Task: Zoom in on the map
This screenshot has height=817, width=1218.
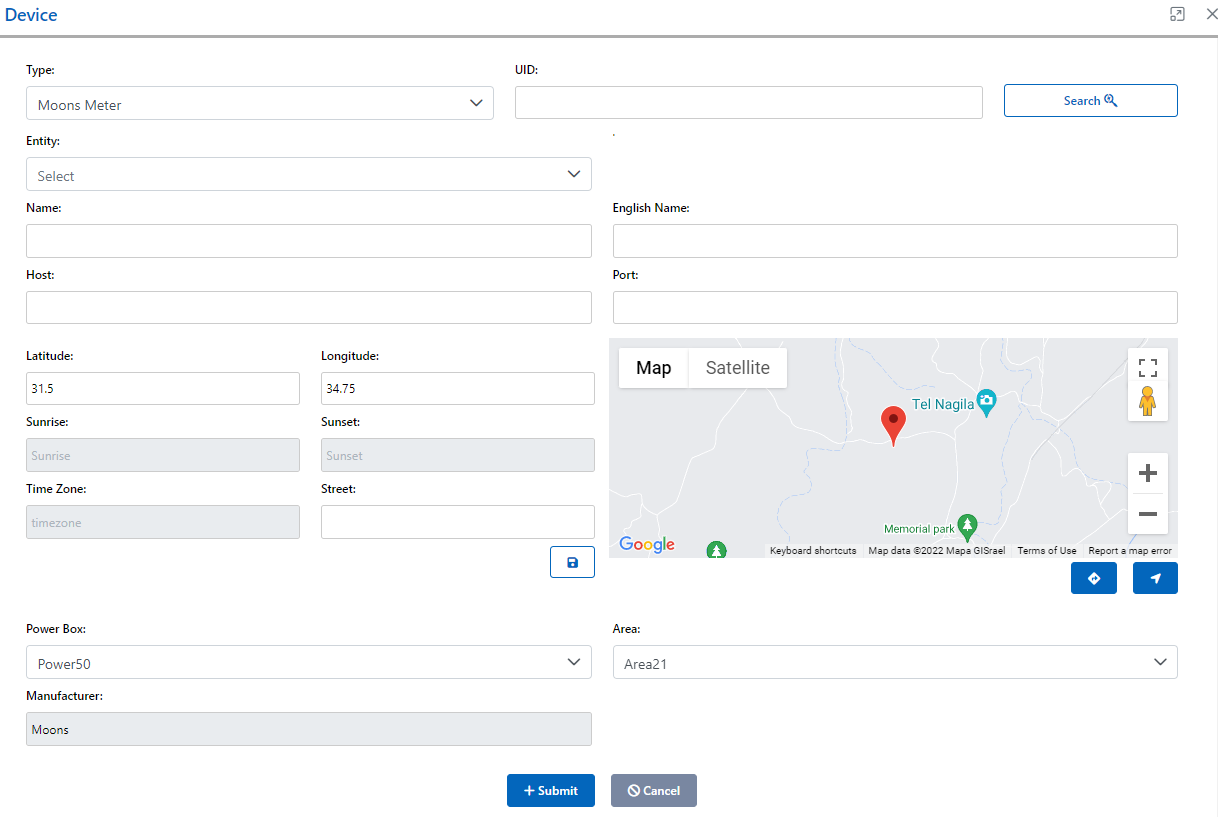Action: click(1147, 473)
